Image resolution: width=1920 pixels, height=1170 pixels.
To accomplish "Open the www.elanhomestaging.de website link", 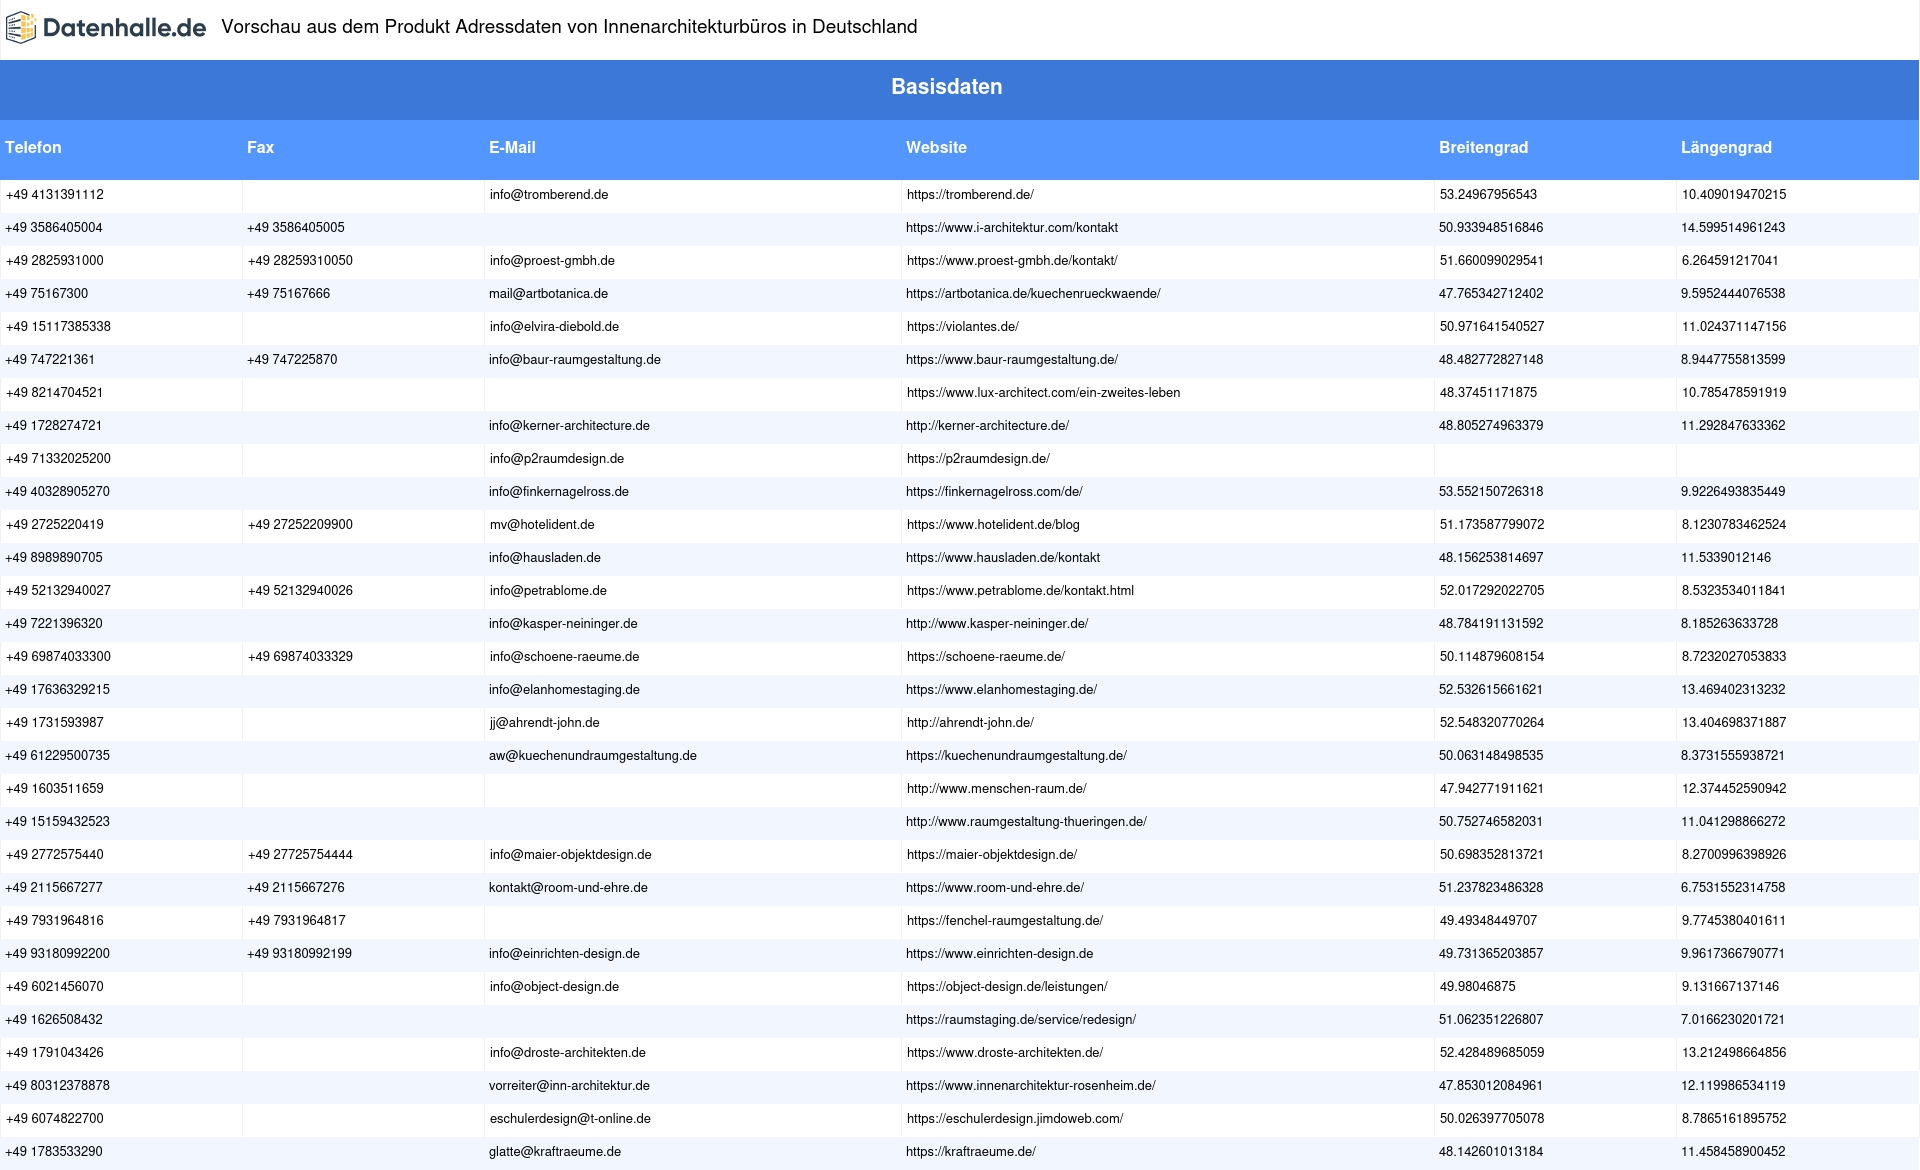I will coord(1001,690).
